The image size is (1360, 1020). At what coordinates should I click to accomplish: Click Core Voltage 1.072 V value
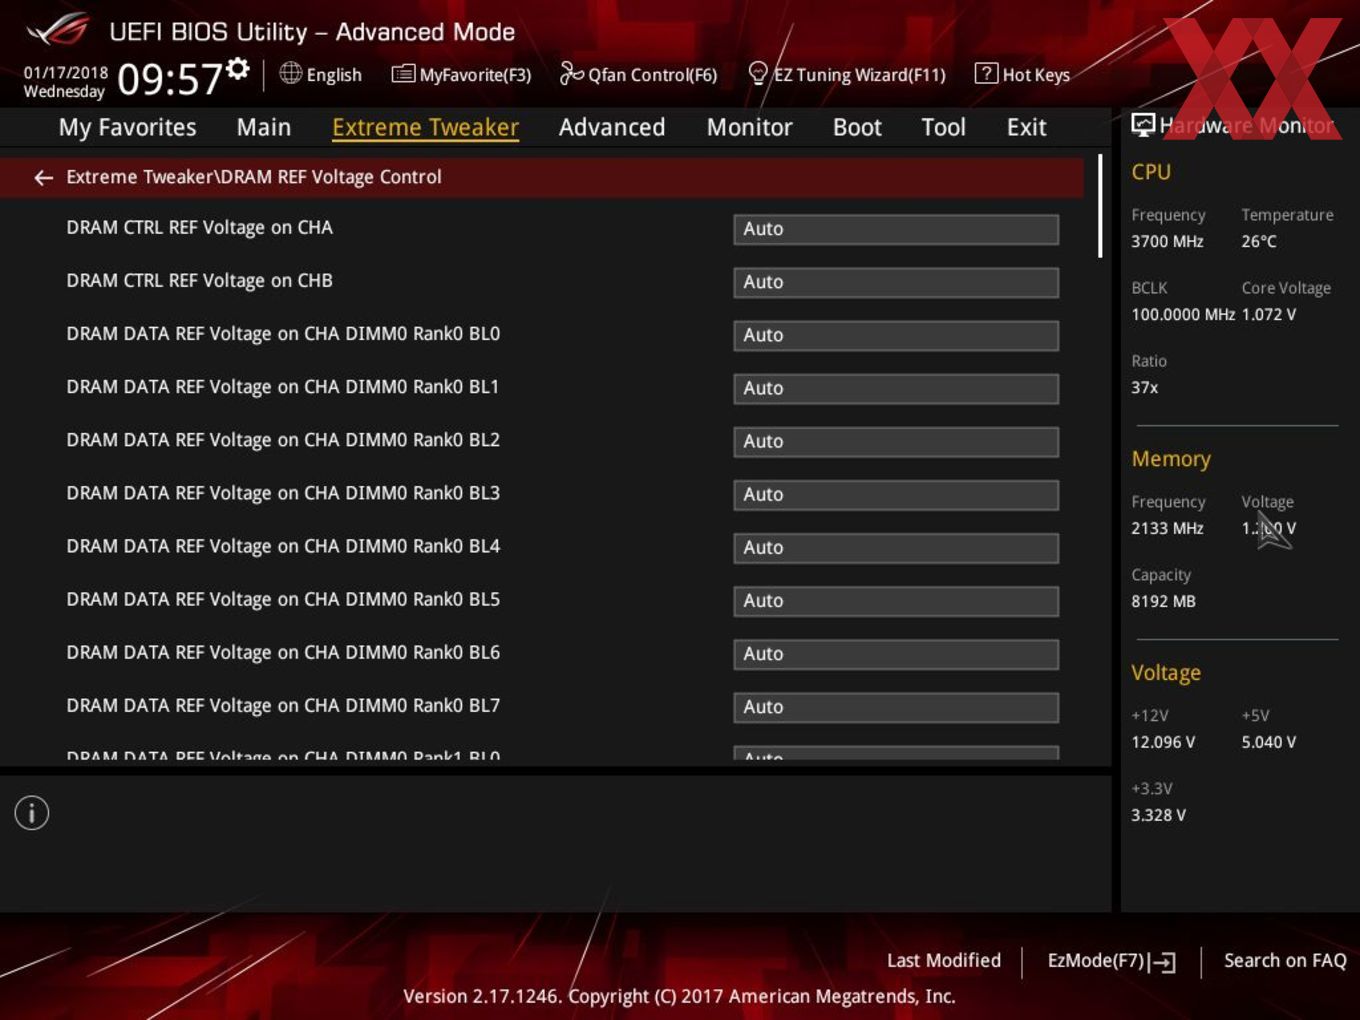pyautogui.click(x=1269, y=314)
